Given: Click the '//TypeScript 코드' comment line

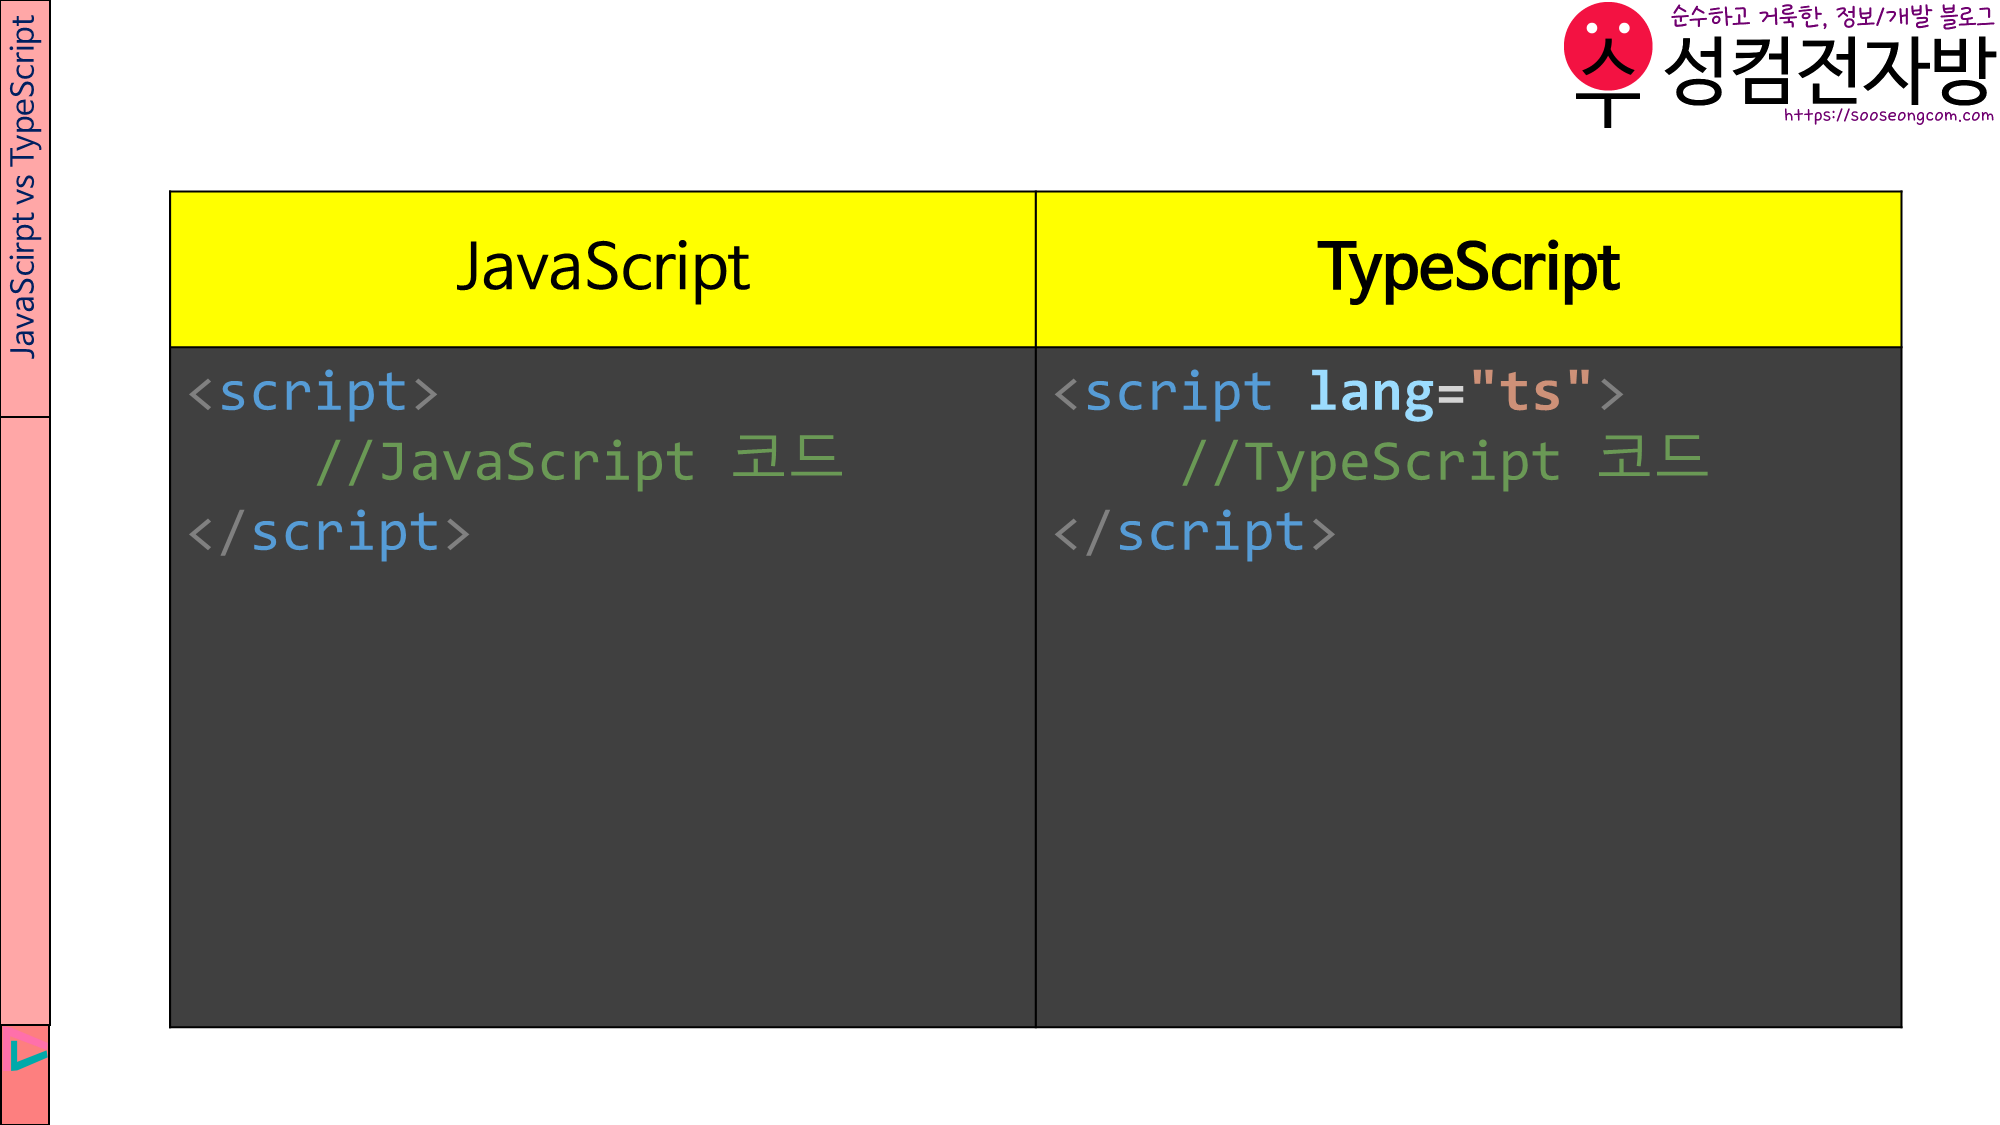Looking at the screenshot, I should [x=1445, y=460].
